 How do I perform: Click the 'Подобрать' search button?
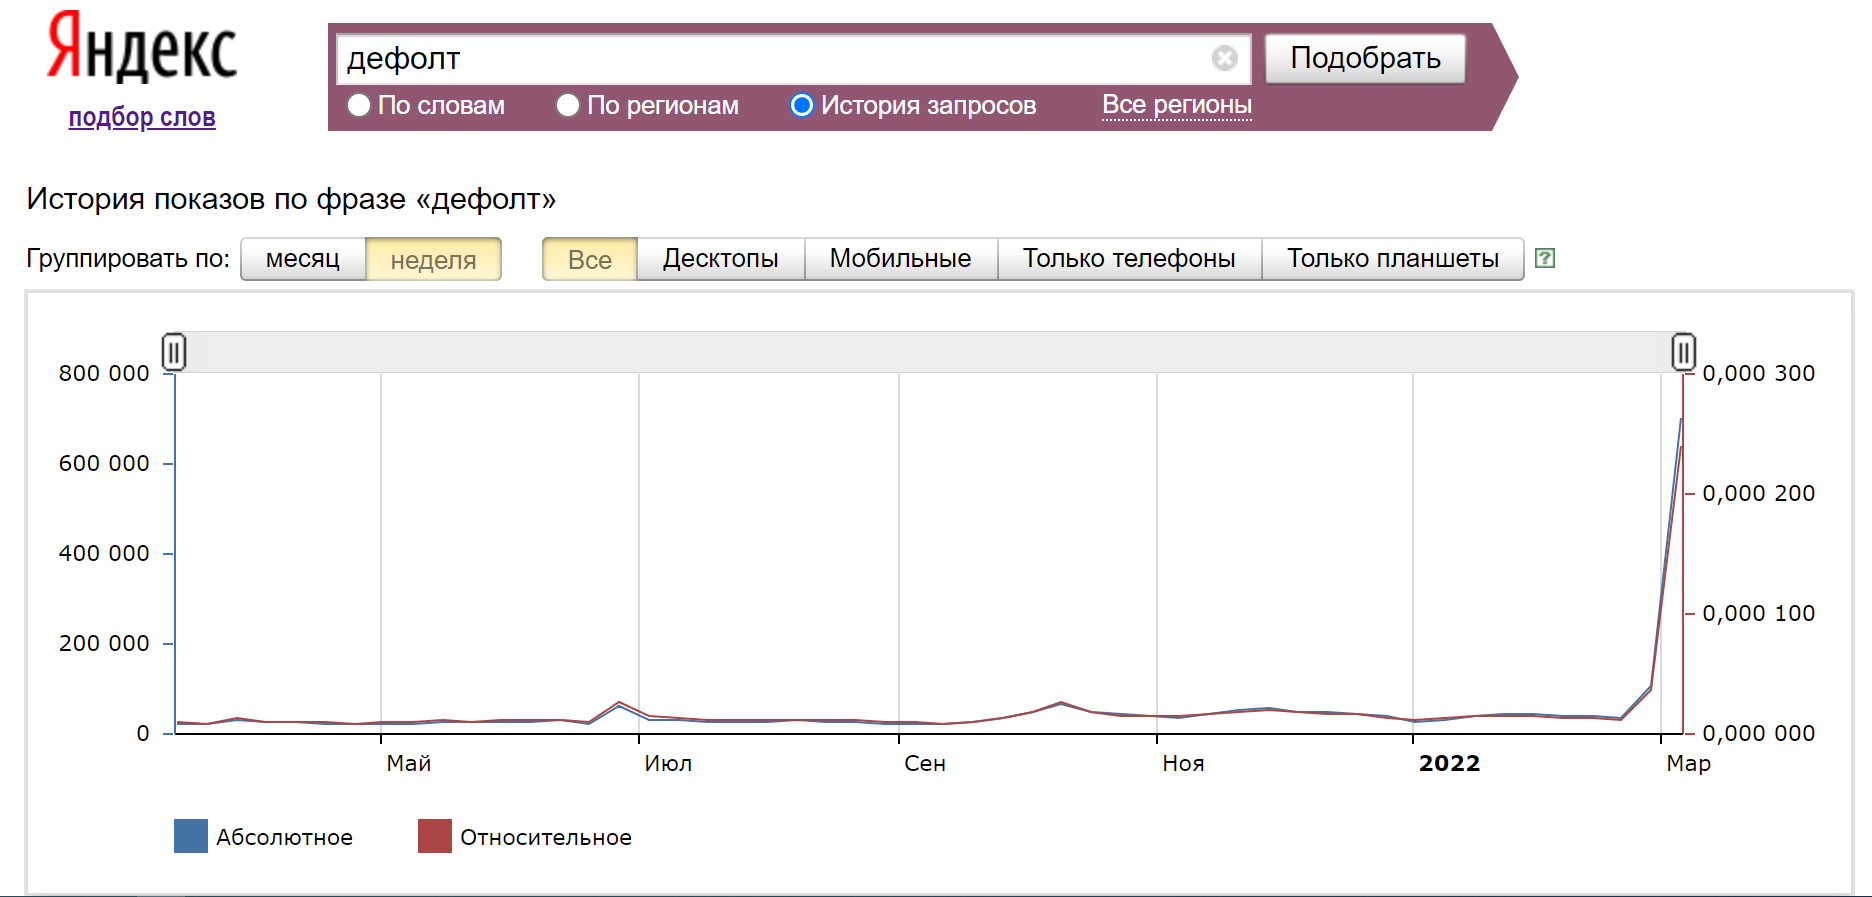[1365, 58]
